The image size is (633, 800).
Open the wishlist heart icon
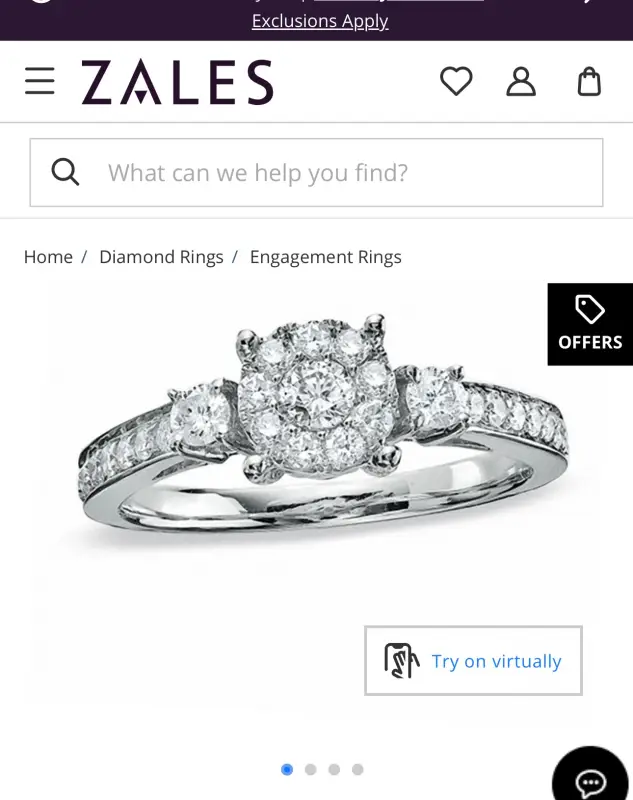point(456,81)
